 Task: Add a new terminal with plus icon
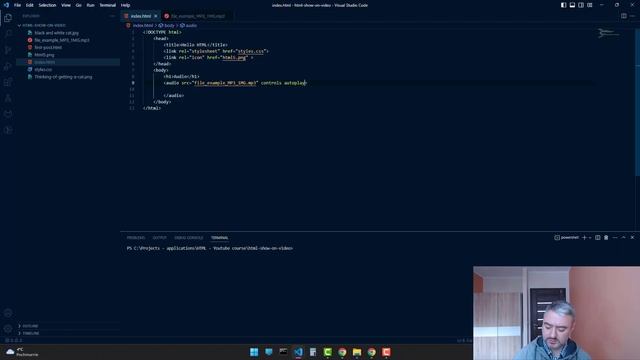pyautogui.click(x=584, y=238)
